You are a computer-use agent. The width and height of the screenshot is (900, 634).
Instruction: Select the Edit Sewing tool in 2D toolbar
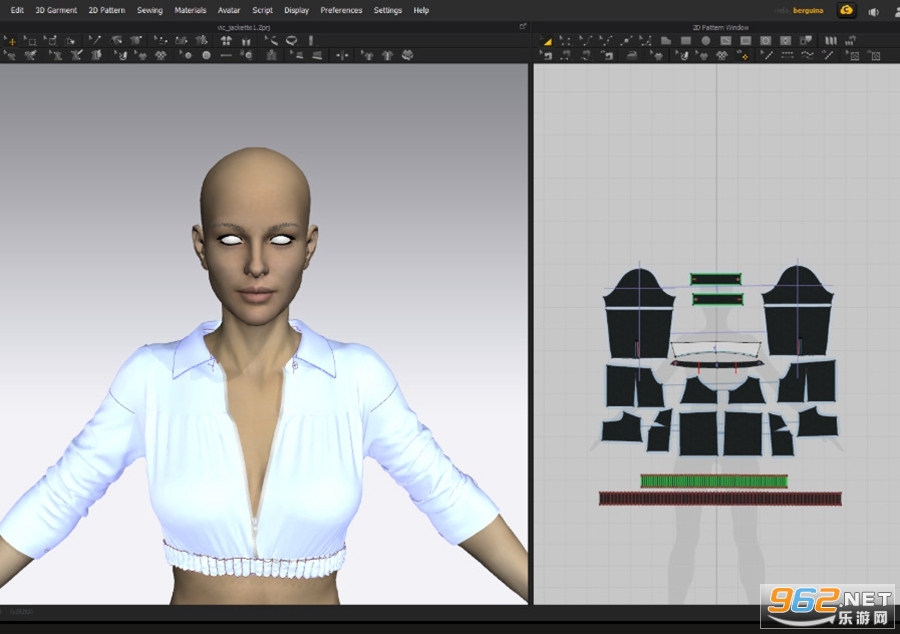[x=546, y=55]
